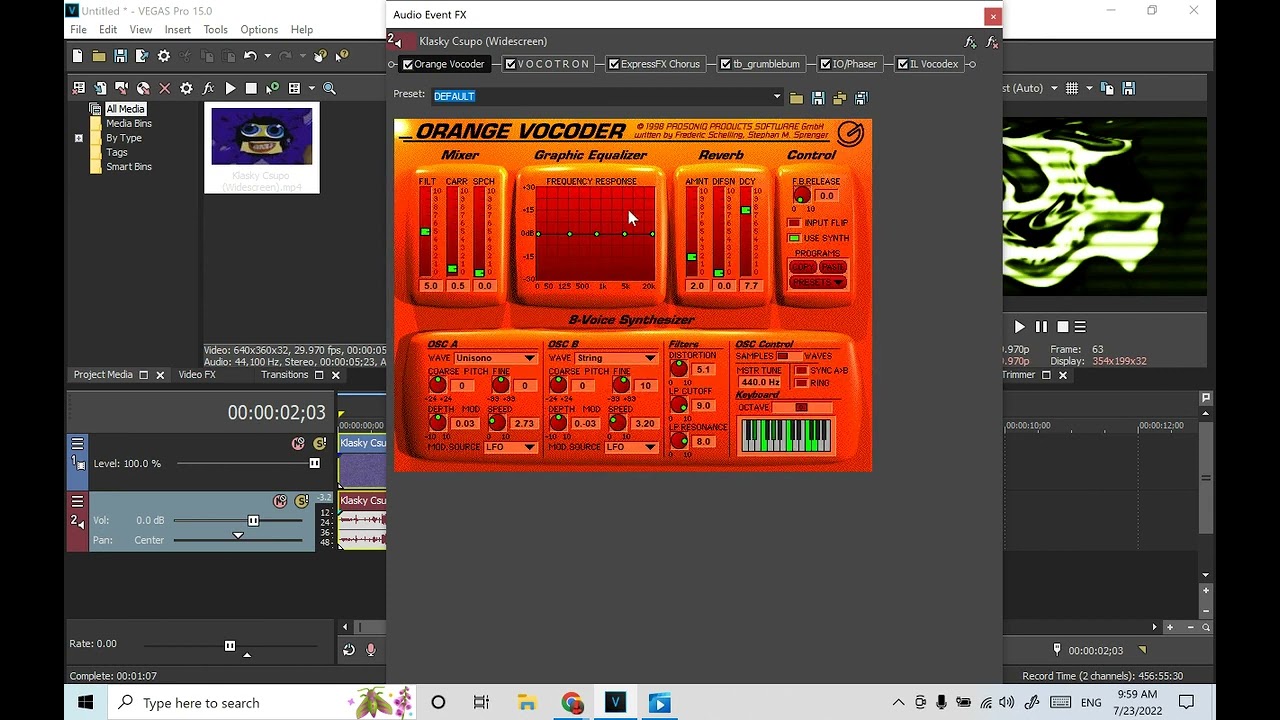The width and height of the screenshot is (1280, 720).
Task: Click the Search media magnifier icon
Action: [x=329, y=88]
